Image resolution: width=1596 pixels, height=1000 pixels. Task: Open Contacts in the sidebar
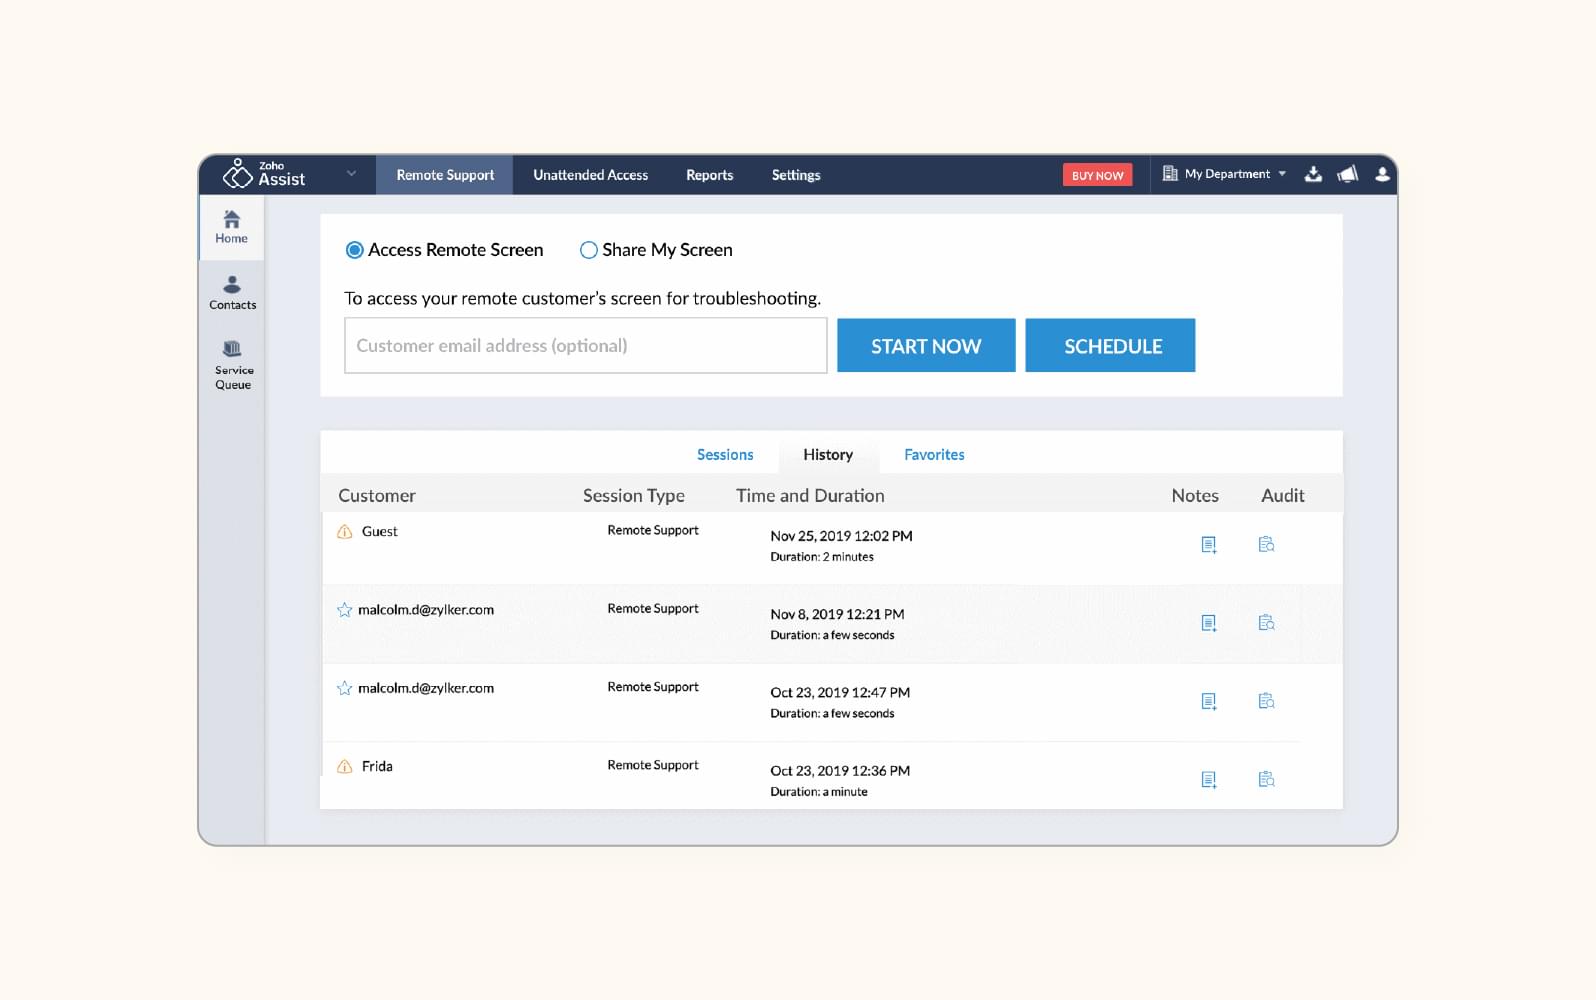(232, 293)
